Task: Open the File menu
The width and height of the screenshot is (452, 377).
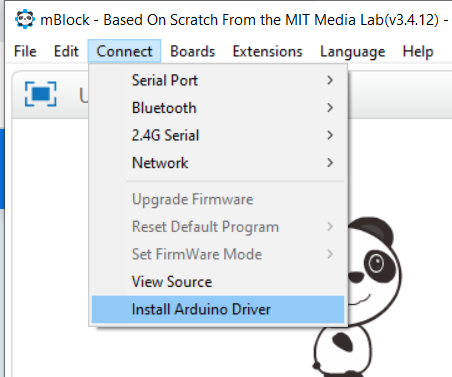Action: (x=25, y=51)
